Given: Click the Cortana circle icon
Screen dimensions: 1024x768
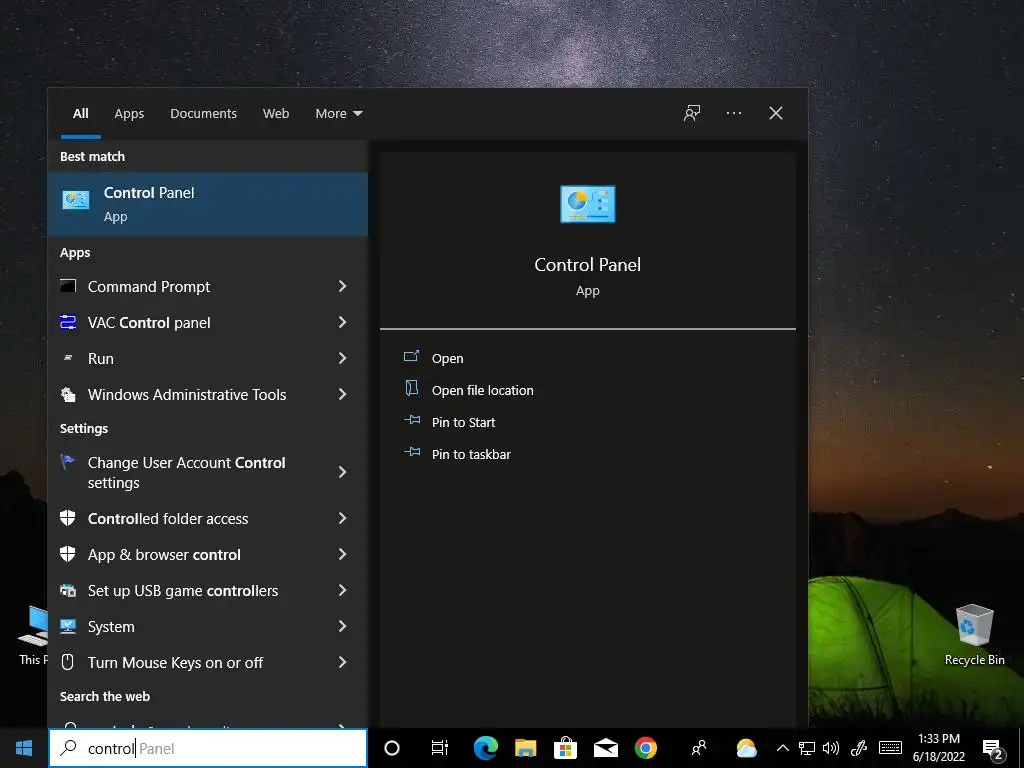Looking at the screenshot, I should tap(392, 748).
